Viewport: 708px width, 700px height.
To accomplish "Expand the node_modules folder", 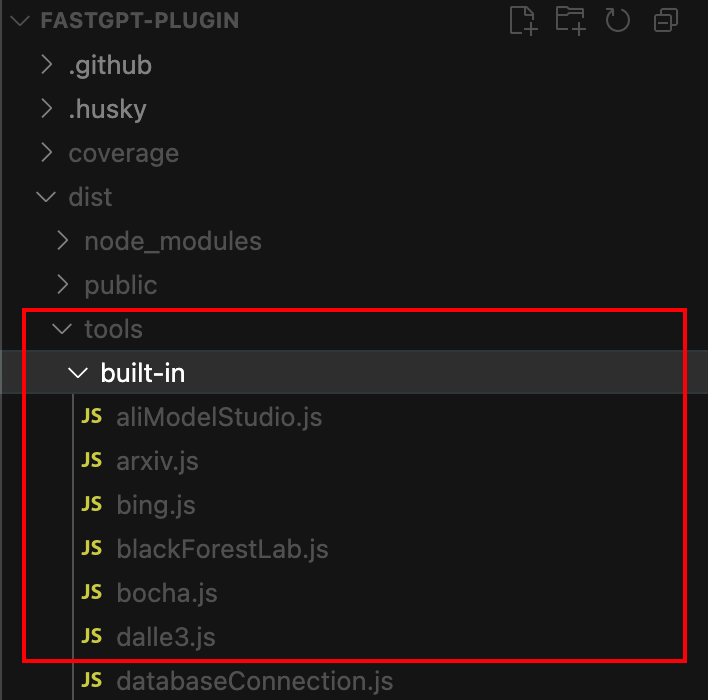I will 63,241.
